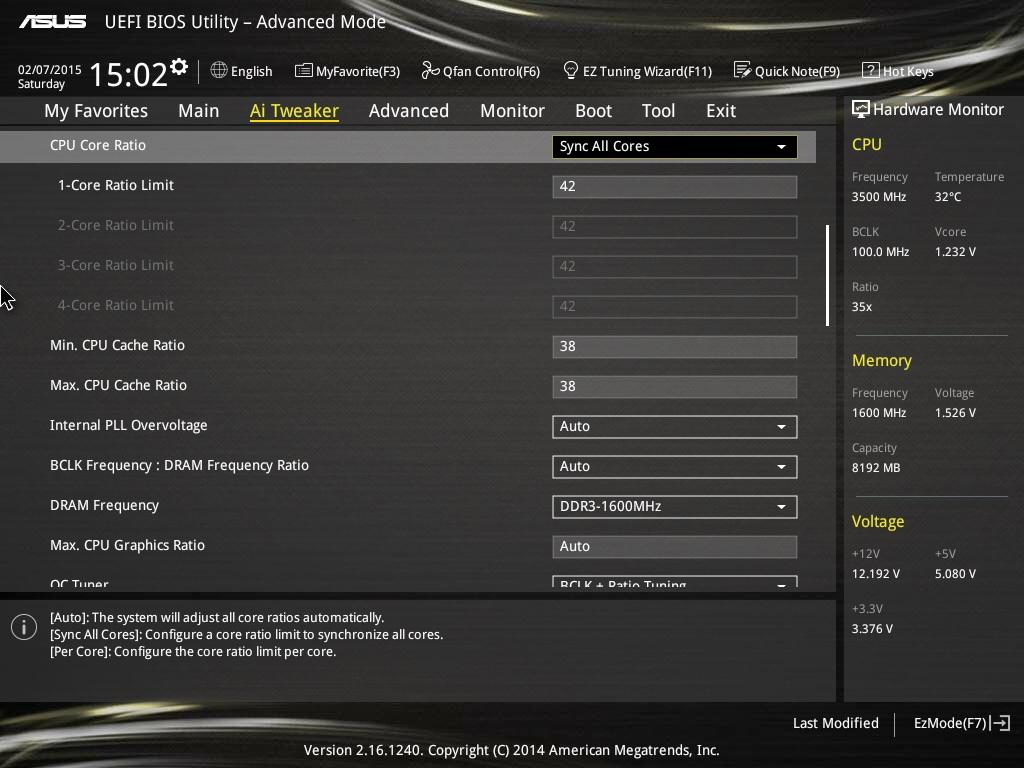This screenshot has height=768, width=1024.
Task: Click the +3.3V 3.376 V reading
Action: [x=872, y=628]
